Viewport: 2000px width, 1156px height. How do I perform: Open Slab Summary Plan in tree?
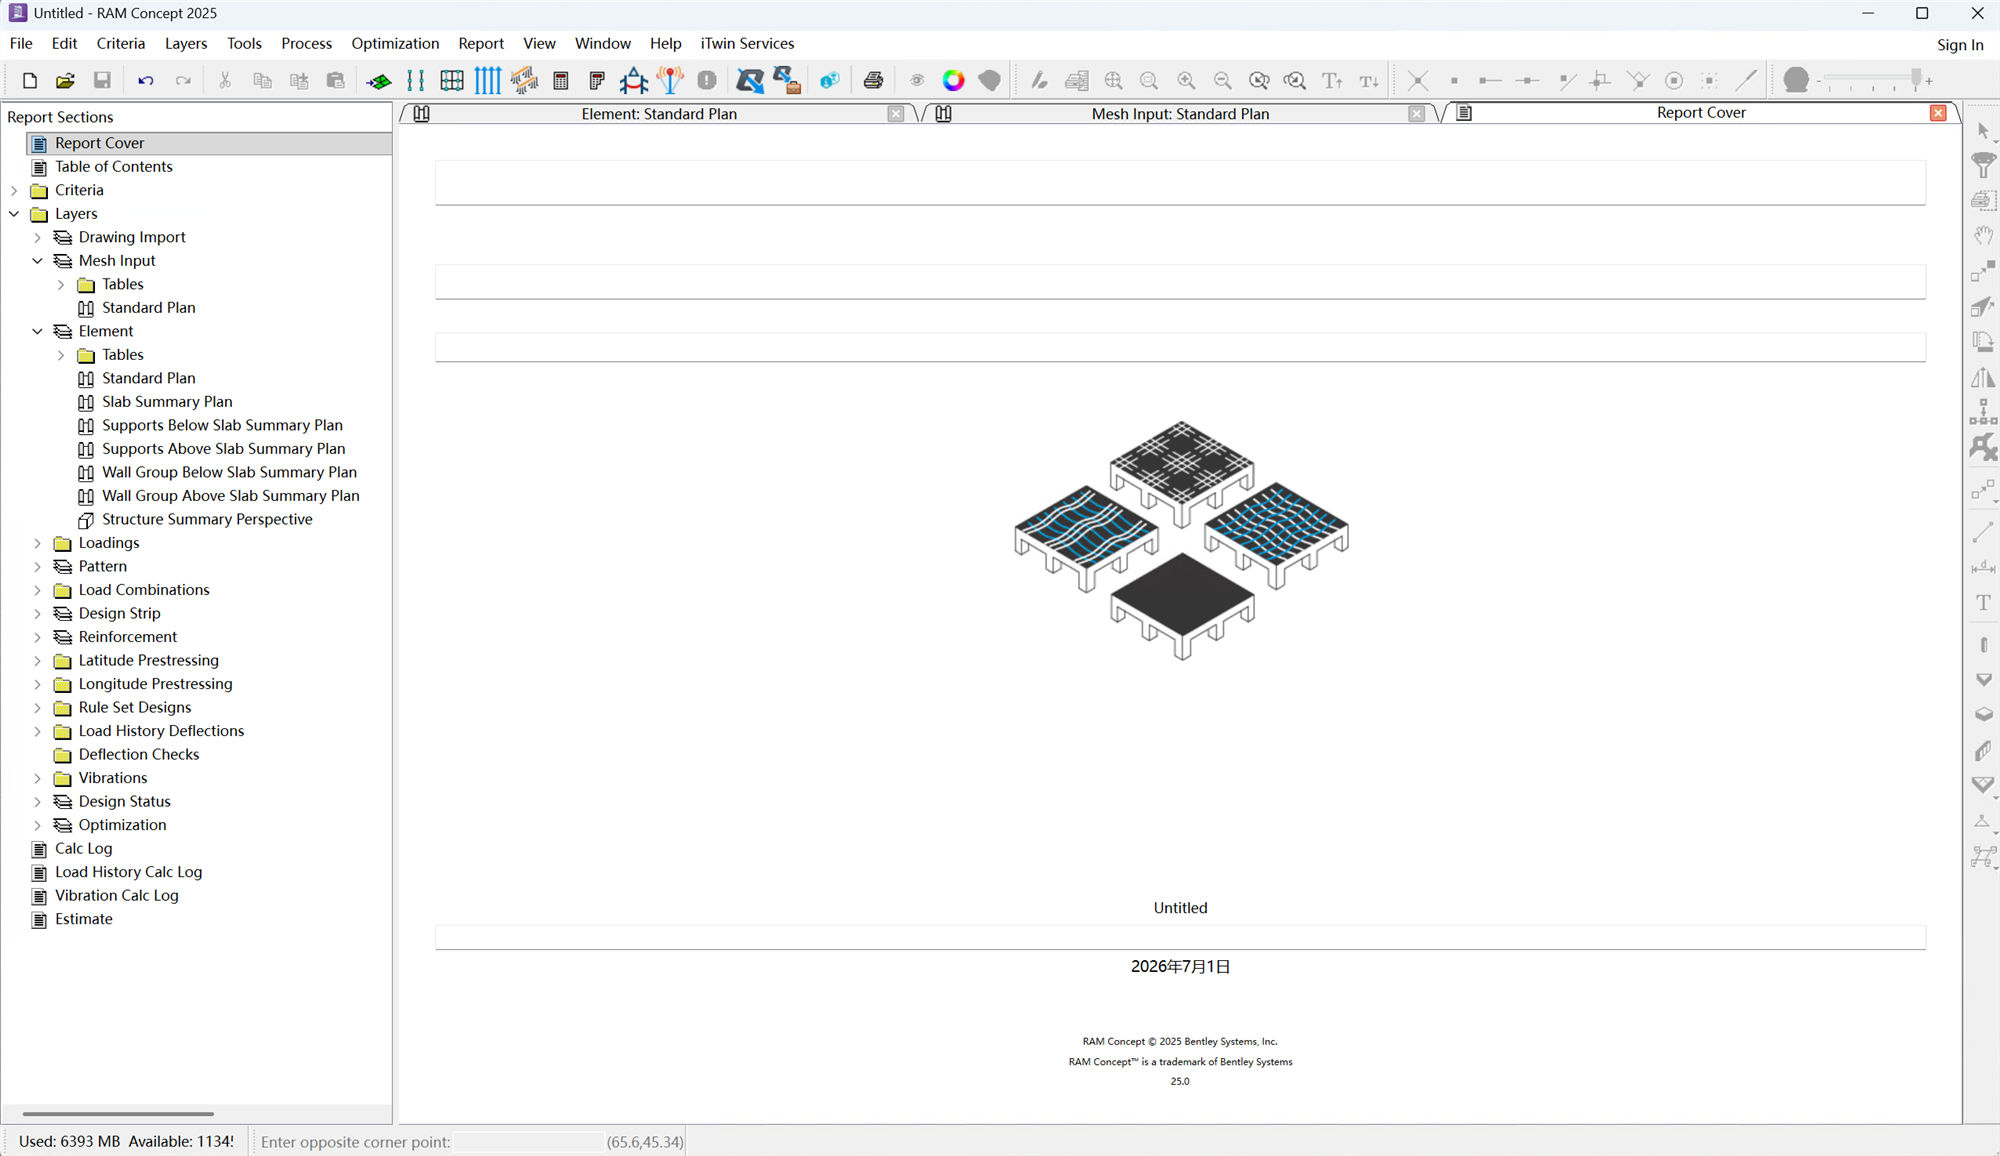[x=167, y=402]
